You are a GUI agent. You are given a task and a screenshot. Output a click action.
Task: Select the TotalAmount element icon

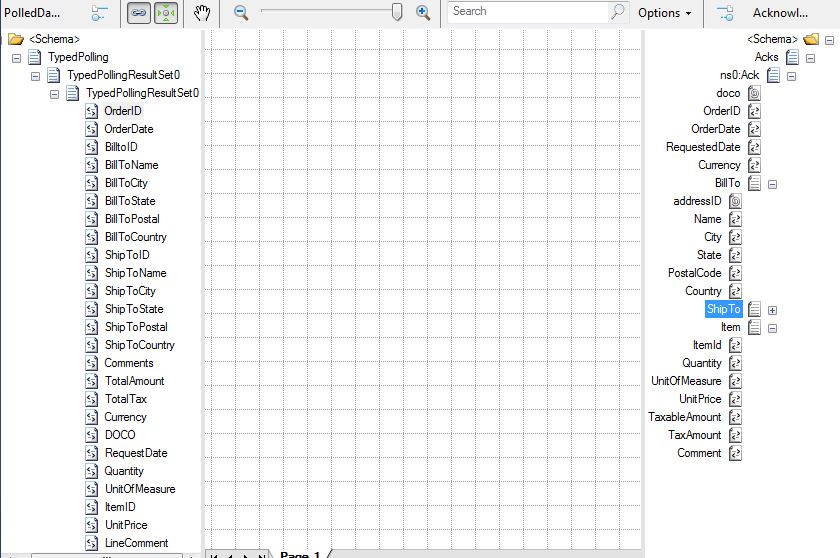(92, 381)
